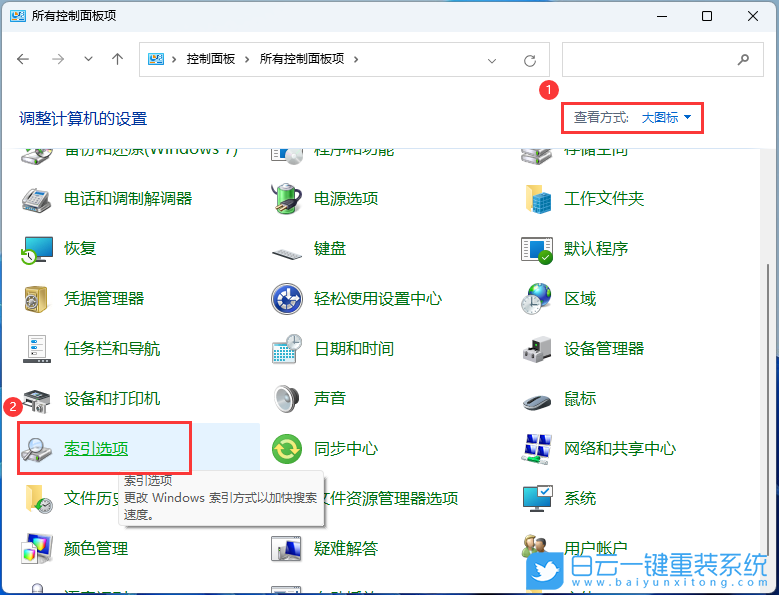Open the 键盘 link
This screenshot has height=595, width=779.
tap(330, 249)
